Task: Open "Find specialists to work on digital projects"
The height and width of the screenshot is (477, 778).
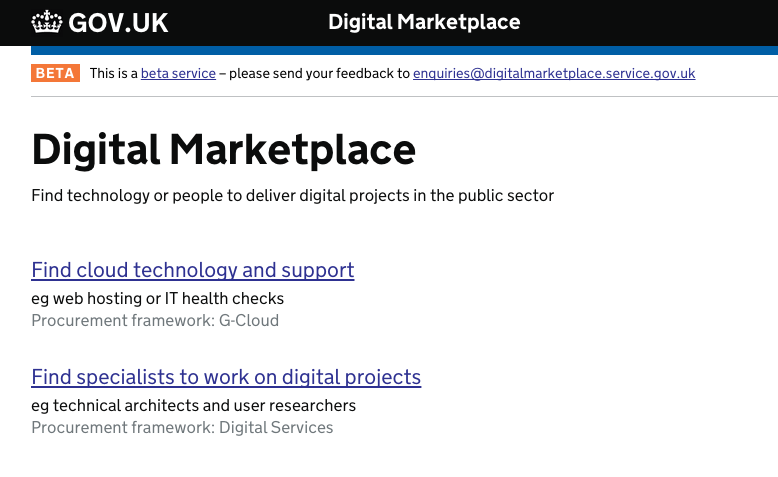Action: (226, 377)
